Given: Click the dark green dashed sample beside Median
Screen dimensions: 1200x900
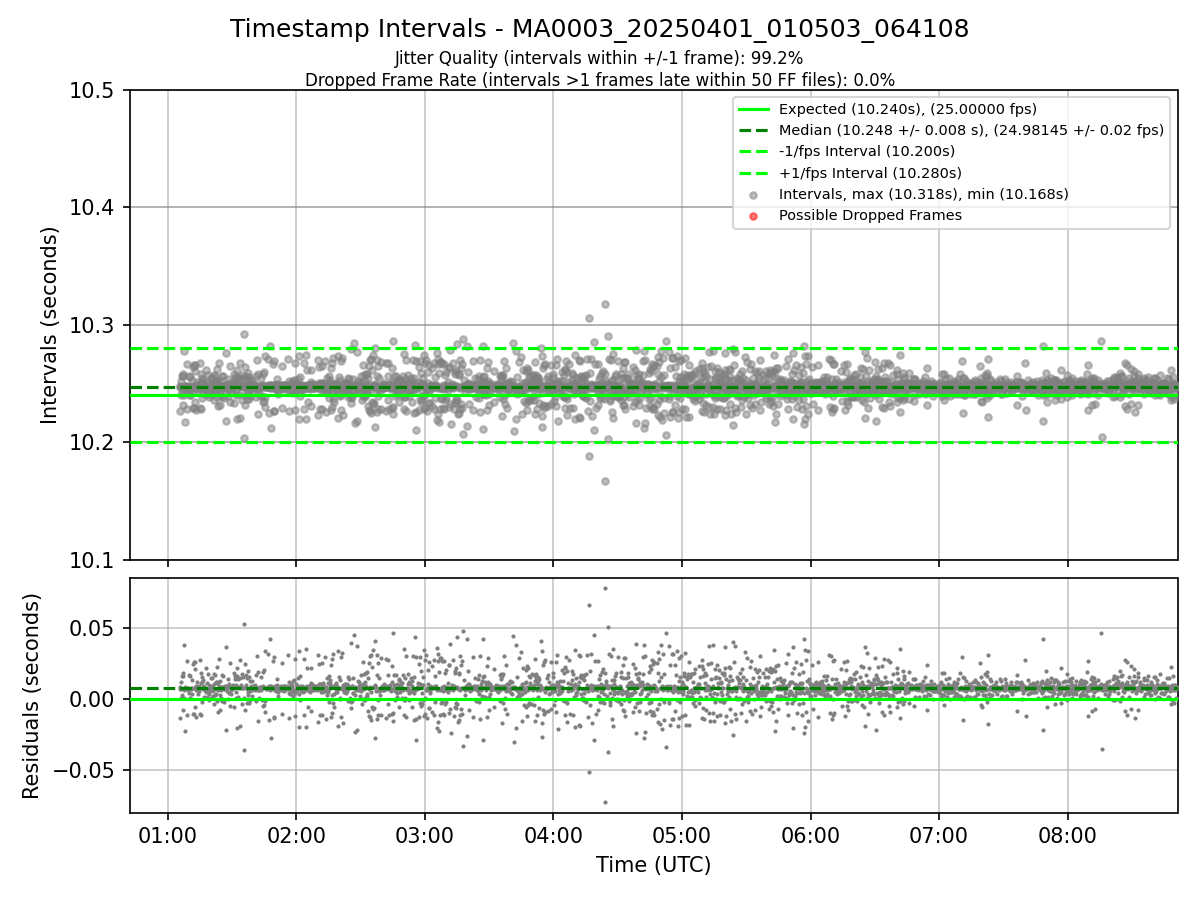Looking at the screenshot, I should pyautogui.click(x=754, y=130).
